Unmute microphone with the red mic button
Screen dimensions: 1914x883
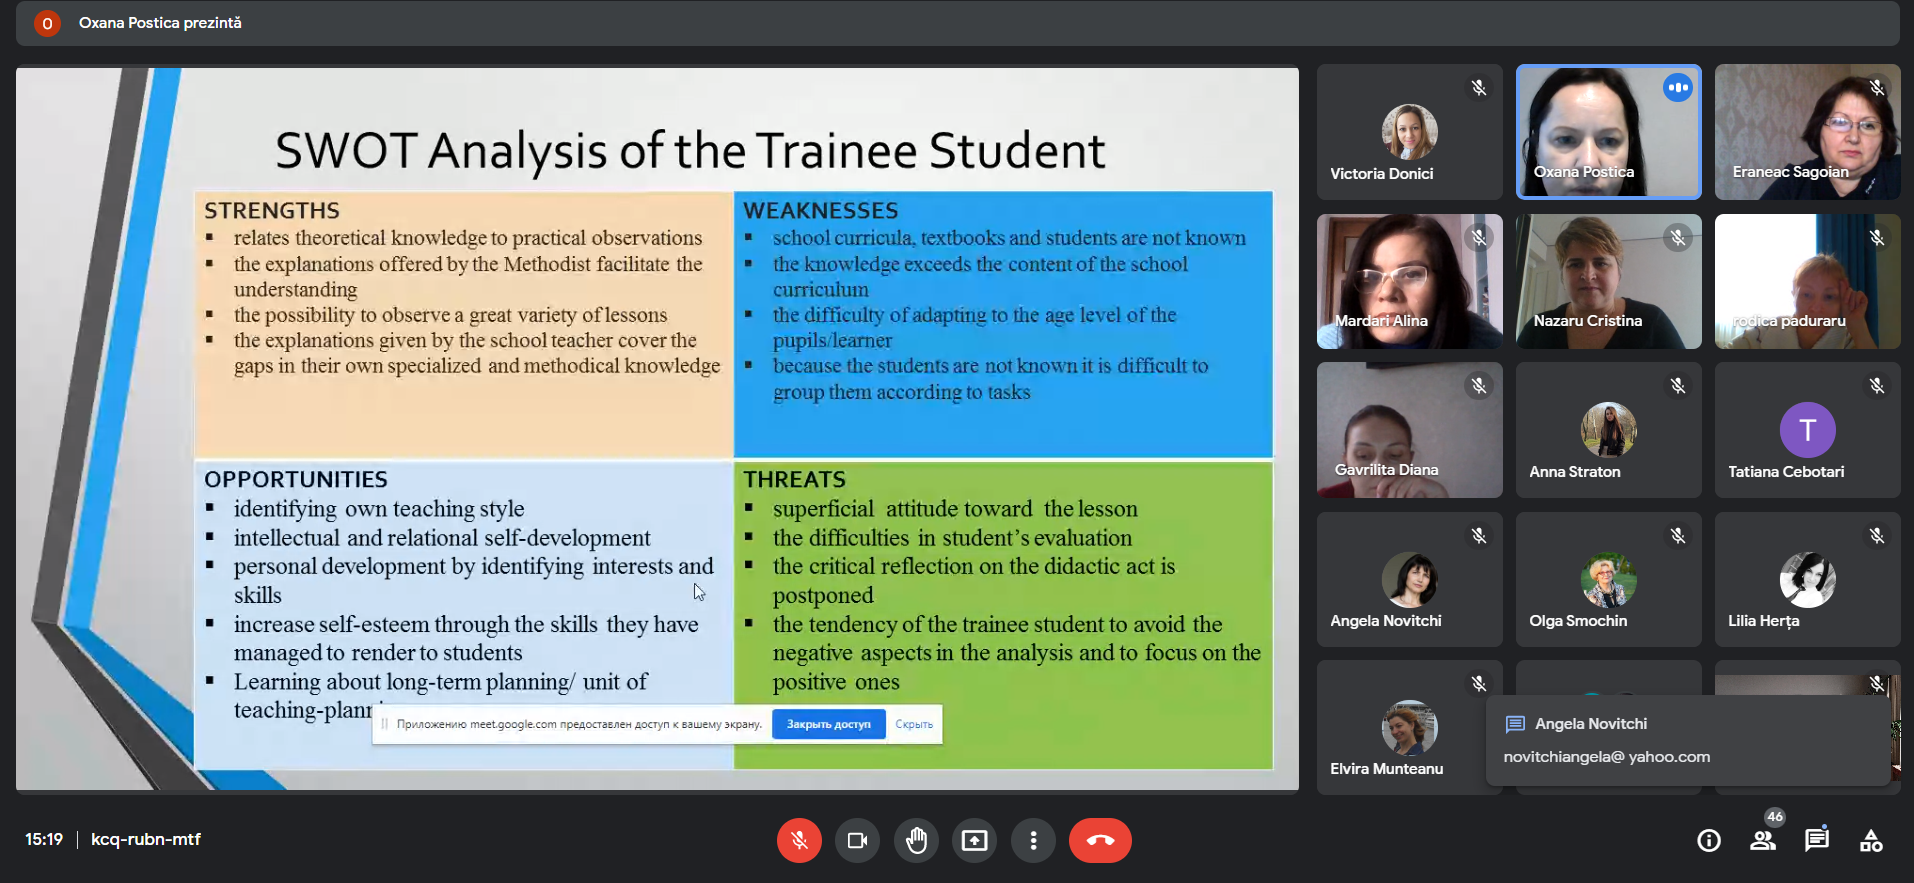coord(799,840)
